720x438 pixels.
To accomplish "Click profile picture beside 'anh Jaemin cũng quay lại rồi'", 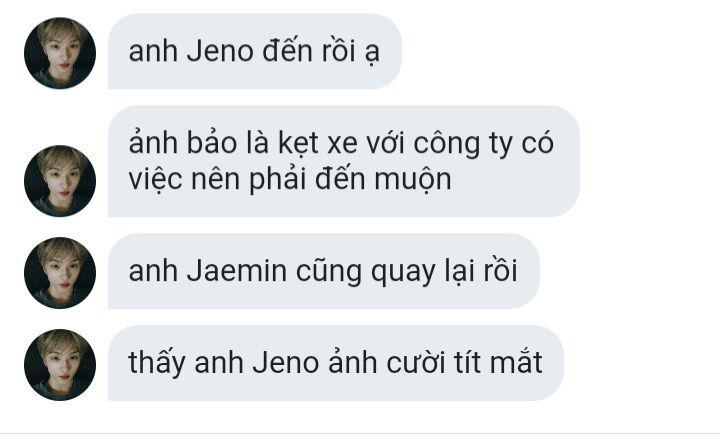I will 60,273.
